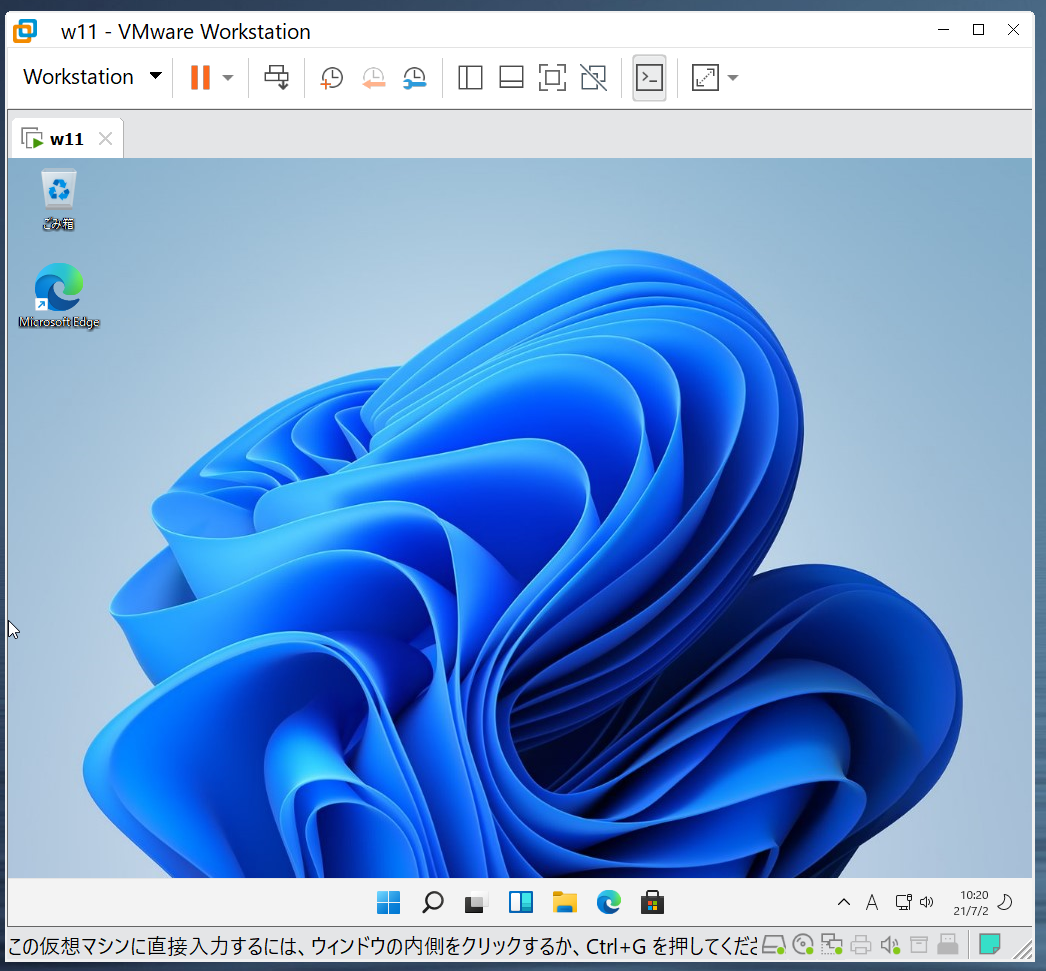Toggle the library sidebar panel

pyautogui.click(x=470, y=77)
